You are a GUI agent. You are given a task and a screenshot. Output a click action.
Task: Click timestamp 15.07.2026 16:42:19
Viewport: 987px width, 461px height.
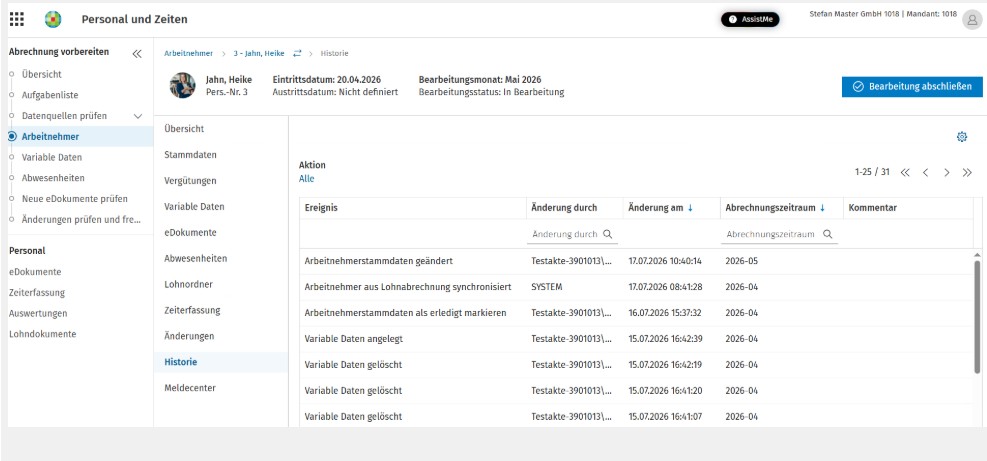[665, 365]
